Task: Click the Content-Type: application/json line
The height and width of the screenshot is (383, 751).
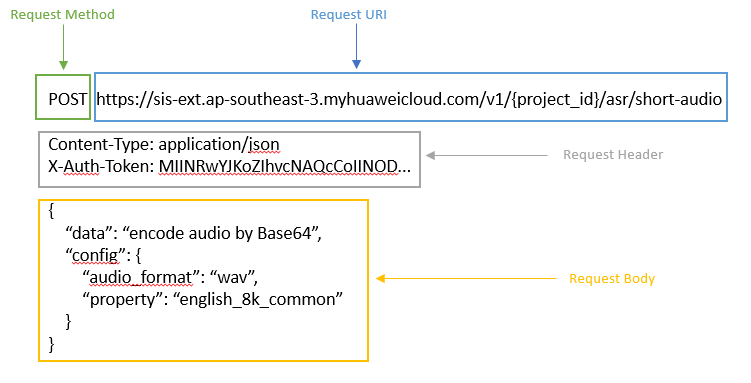Action: [164, 144]
